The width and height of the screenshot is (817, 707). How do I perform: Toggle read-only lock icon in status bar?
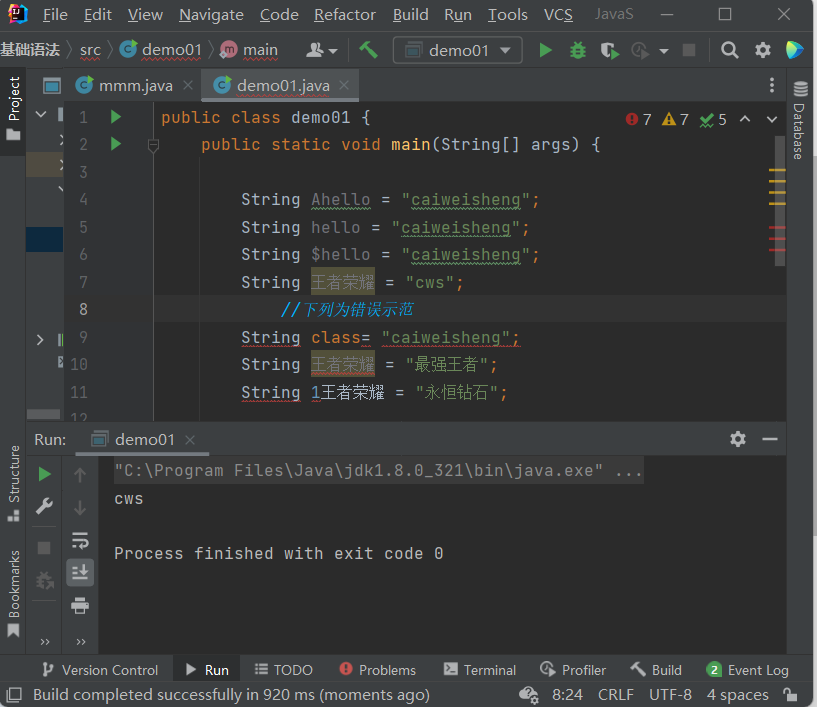(x=790, y=694)
